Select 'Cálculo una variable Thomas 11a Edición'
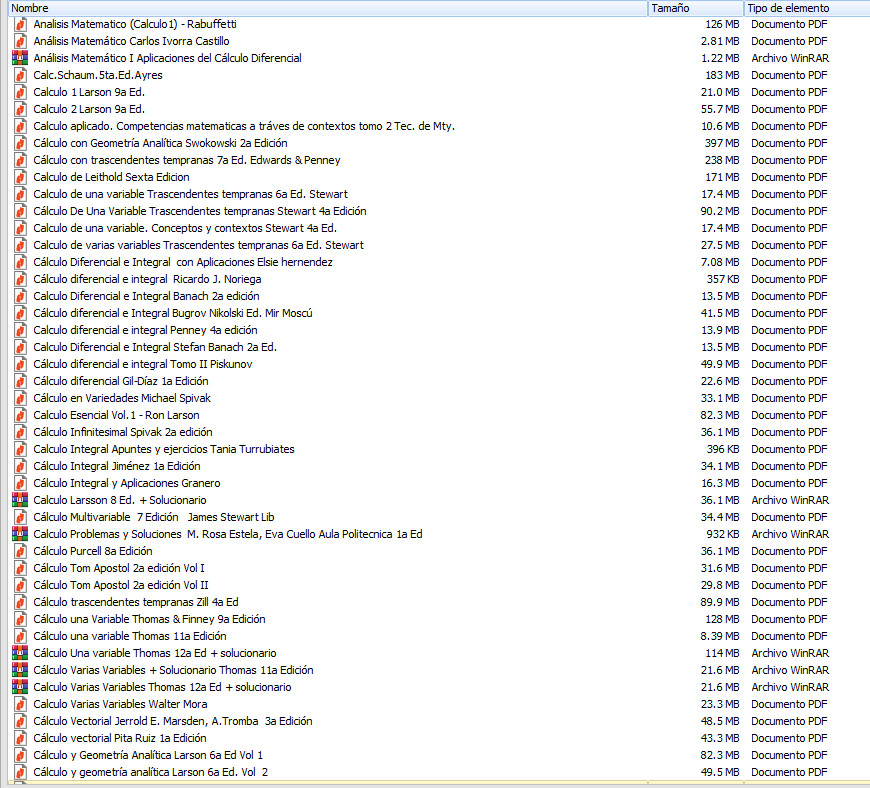This screenshot has width=870, height=788. pyautogui.click(x=130, y=636)
